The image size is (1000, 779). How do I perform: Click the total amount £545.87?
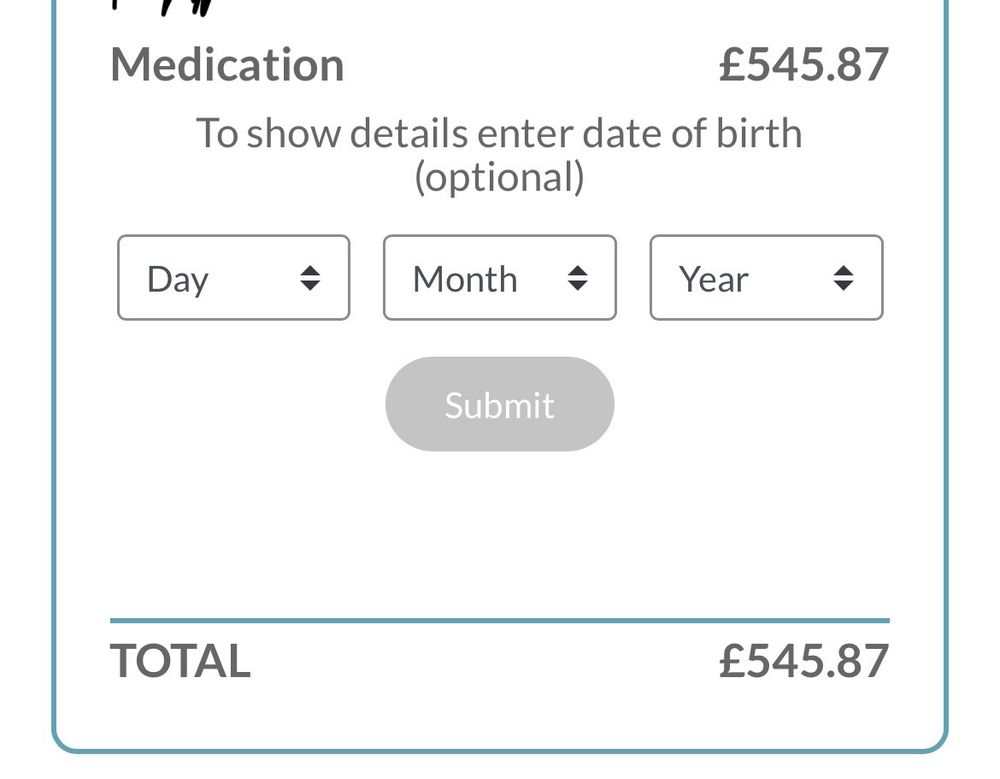803,661
